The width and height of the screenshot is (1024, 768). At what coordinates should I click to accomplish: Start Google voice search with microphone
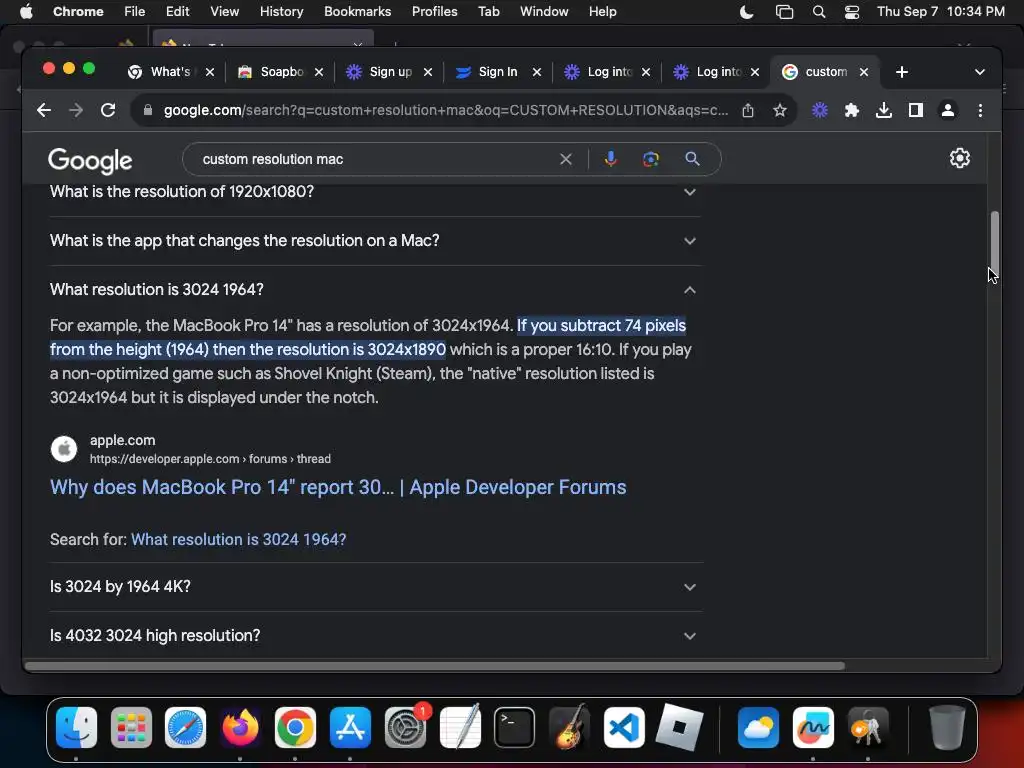(611, 159)
